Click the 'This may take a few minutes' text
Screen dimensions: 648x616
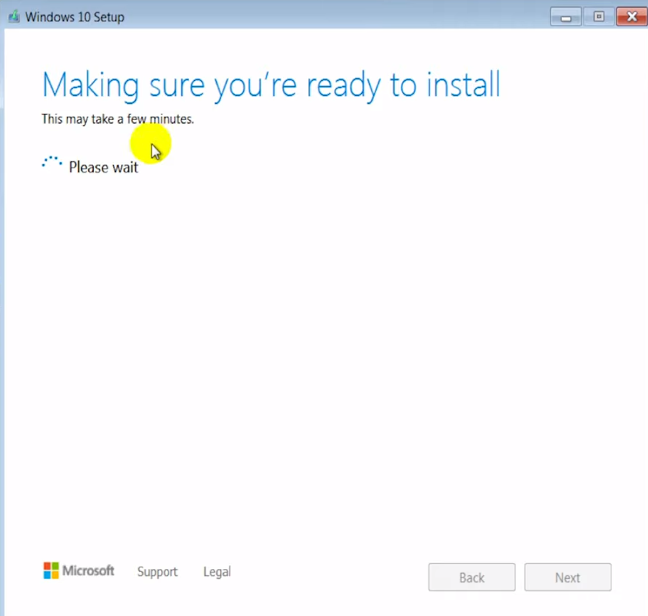[x=117, y=119]
